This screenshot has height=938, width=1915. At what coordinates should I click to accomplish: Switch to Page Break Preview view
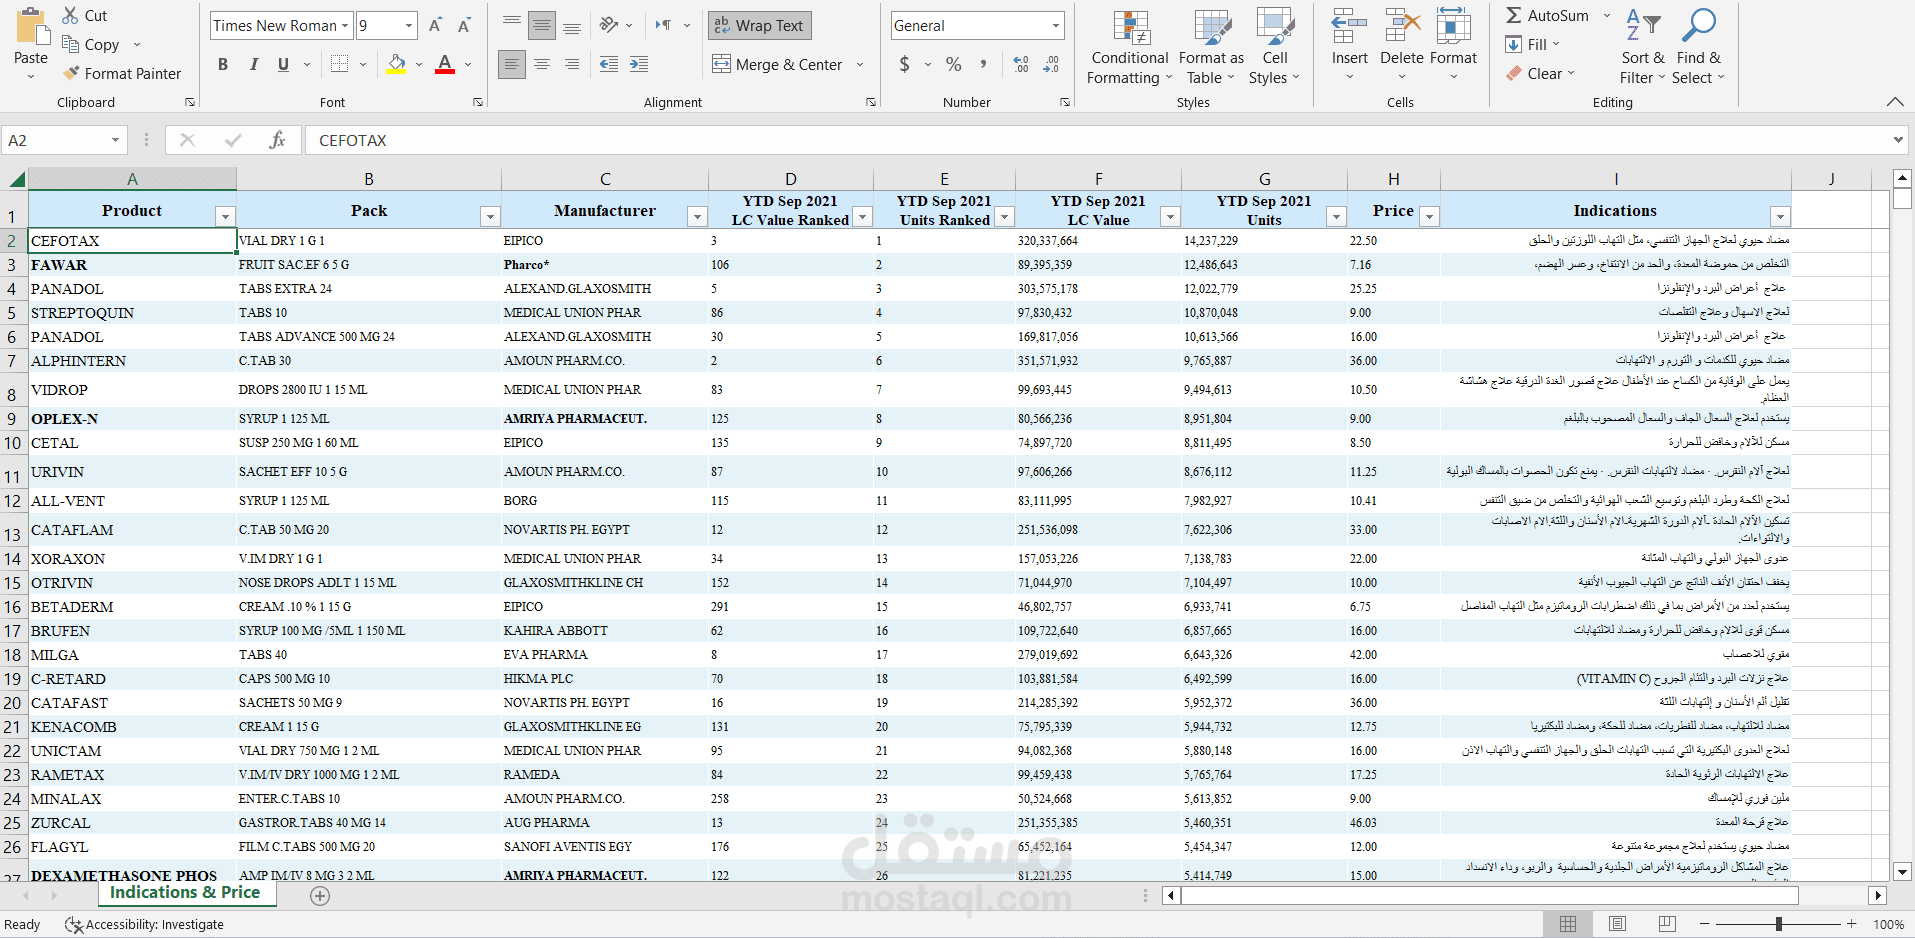coord(1667,924)
